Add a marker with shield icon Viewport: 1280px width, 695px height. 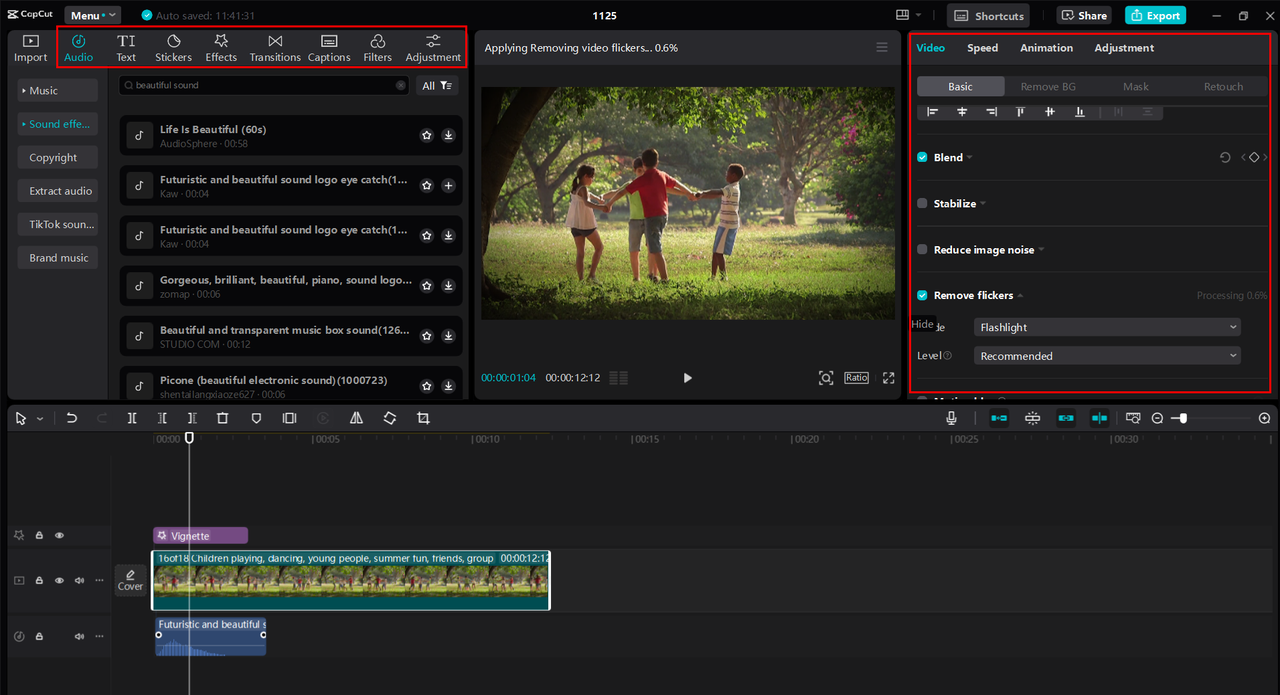(x=256, y=418)
